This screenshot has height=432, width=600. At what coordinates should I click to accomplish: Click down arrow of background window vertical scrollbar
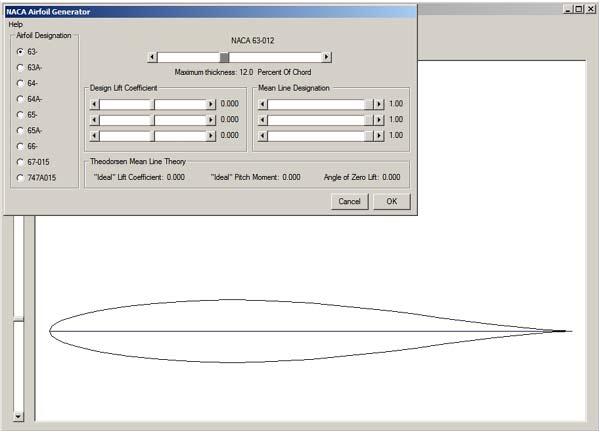[x=18, y=416]
